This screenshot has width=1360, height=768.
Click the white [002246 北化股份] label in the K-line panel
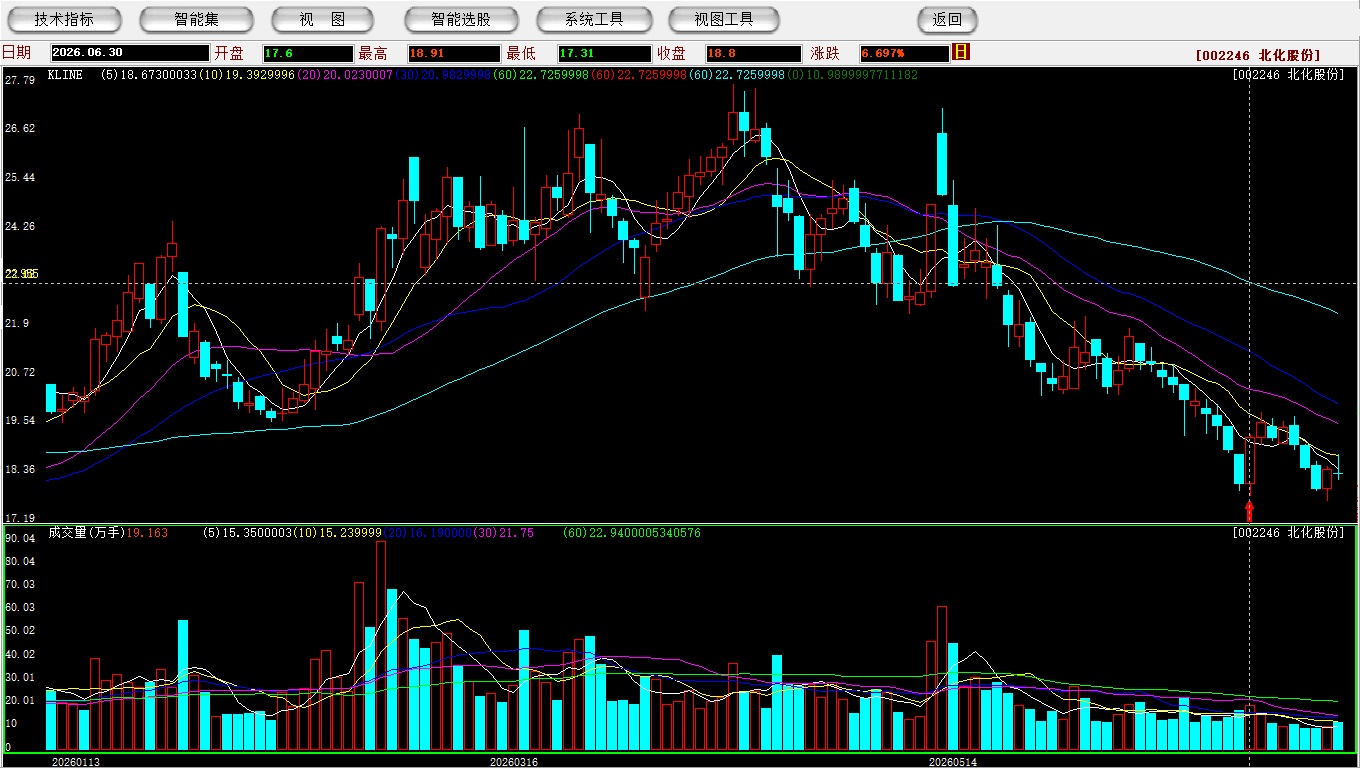1288,75
